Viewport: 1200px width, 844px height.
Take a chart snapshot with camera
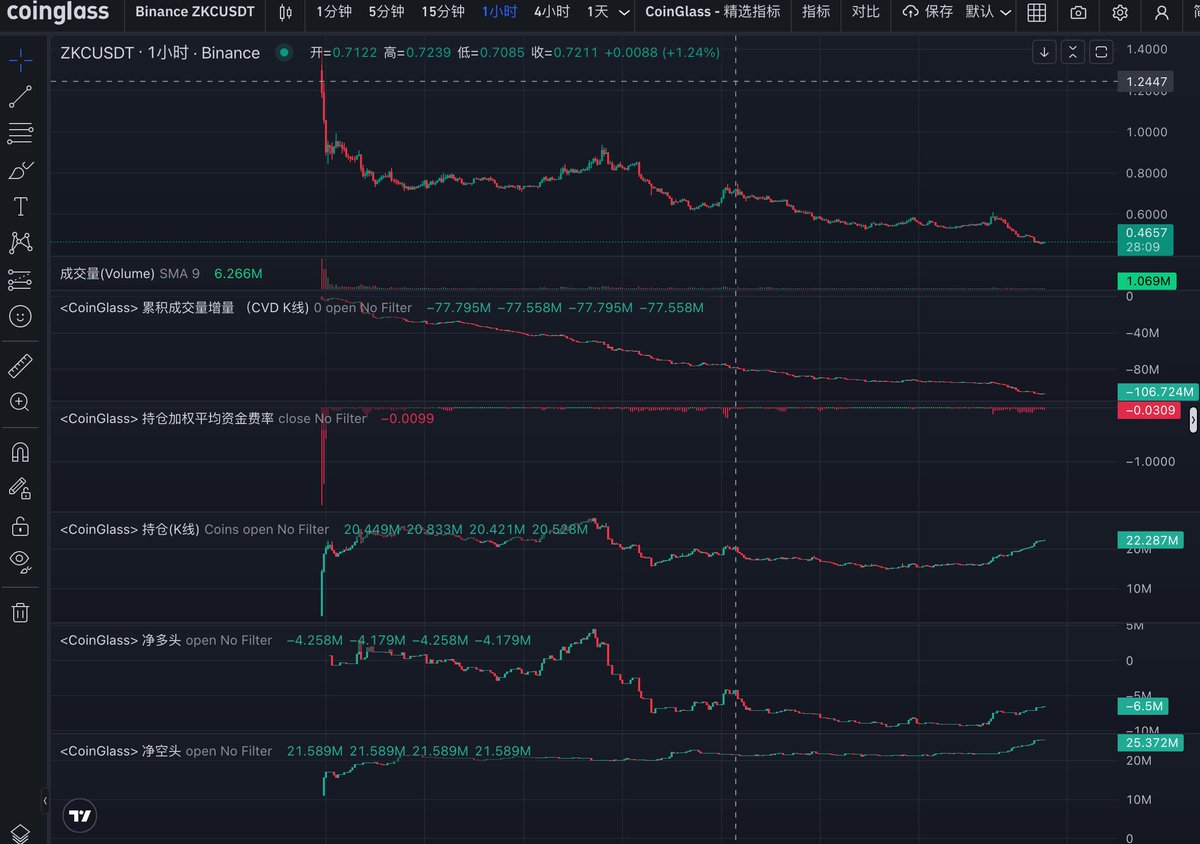click(x=1078, y=12)
